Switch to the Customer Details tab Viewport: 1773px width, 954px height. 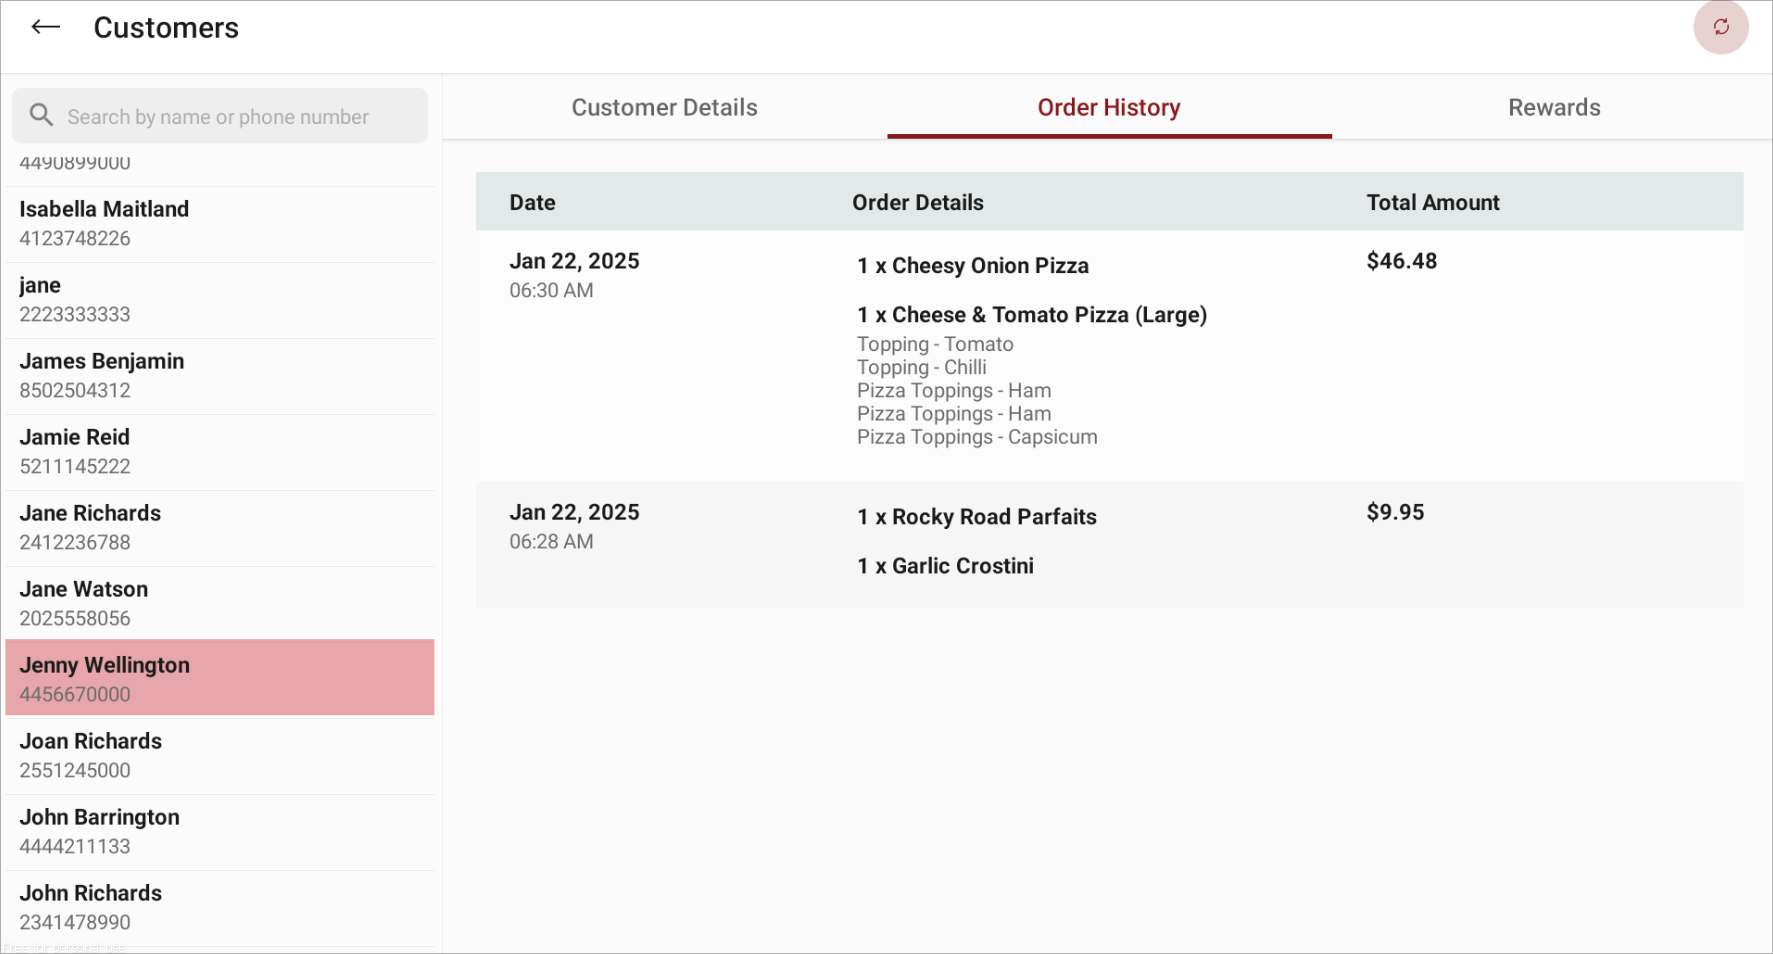click(664, 107)
